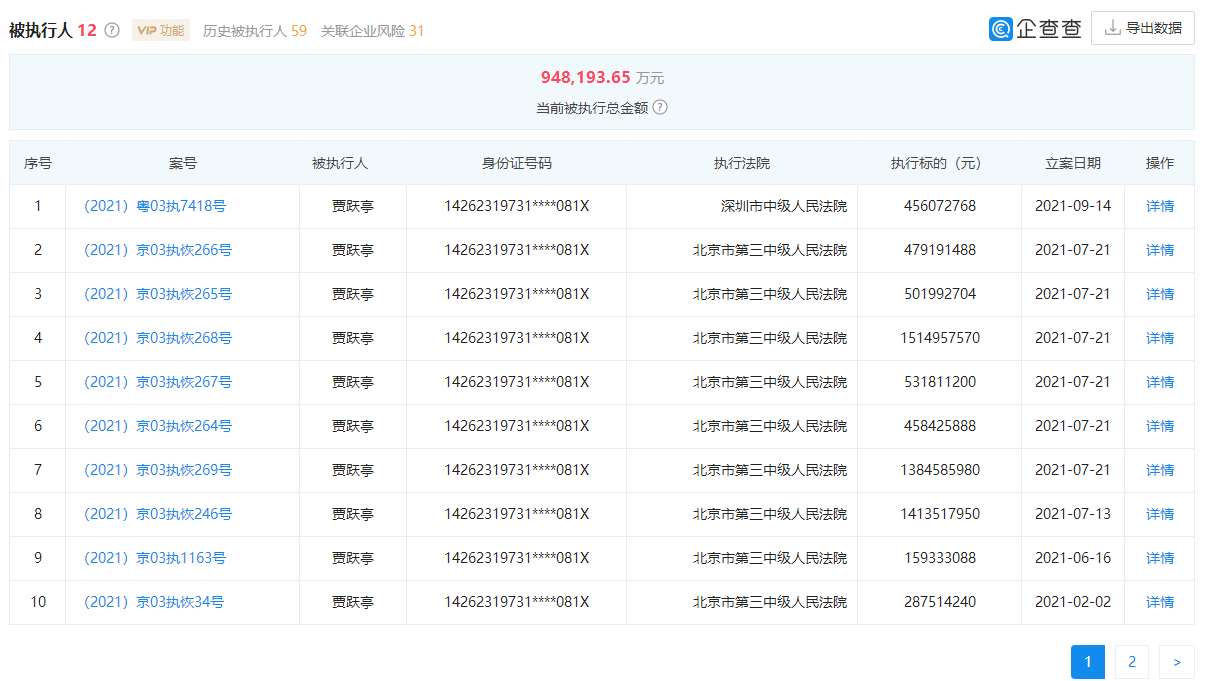View 详情 for case 京03执恢267号
The height and width of the screenshot is (681, 1206).
(x=1159, y=382)
